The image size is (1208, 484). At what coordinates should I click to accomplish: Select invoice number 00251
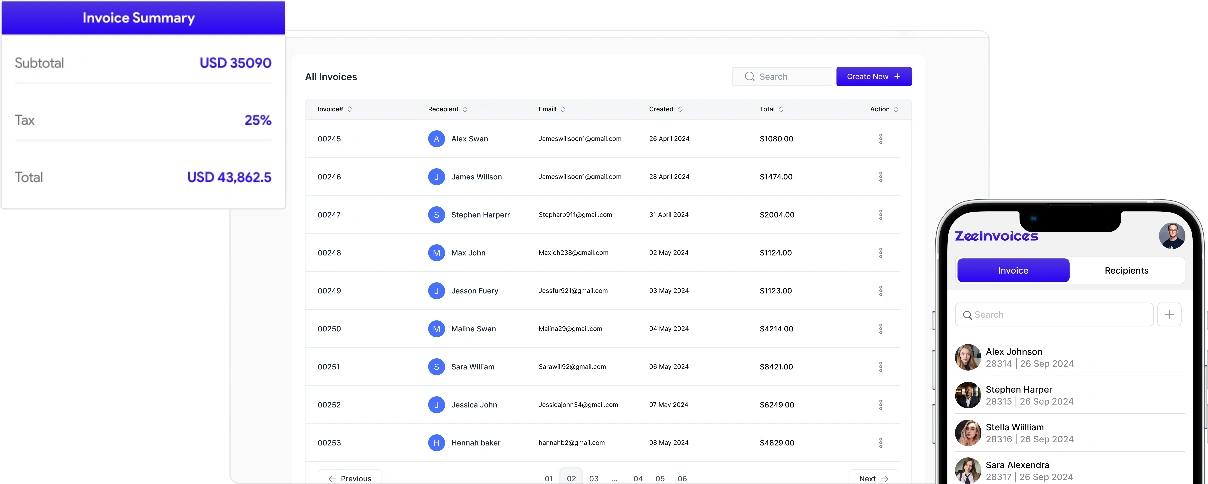point(329,367)
